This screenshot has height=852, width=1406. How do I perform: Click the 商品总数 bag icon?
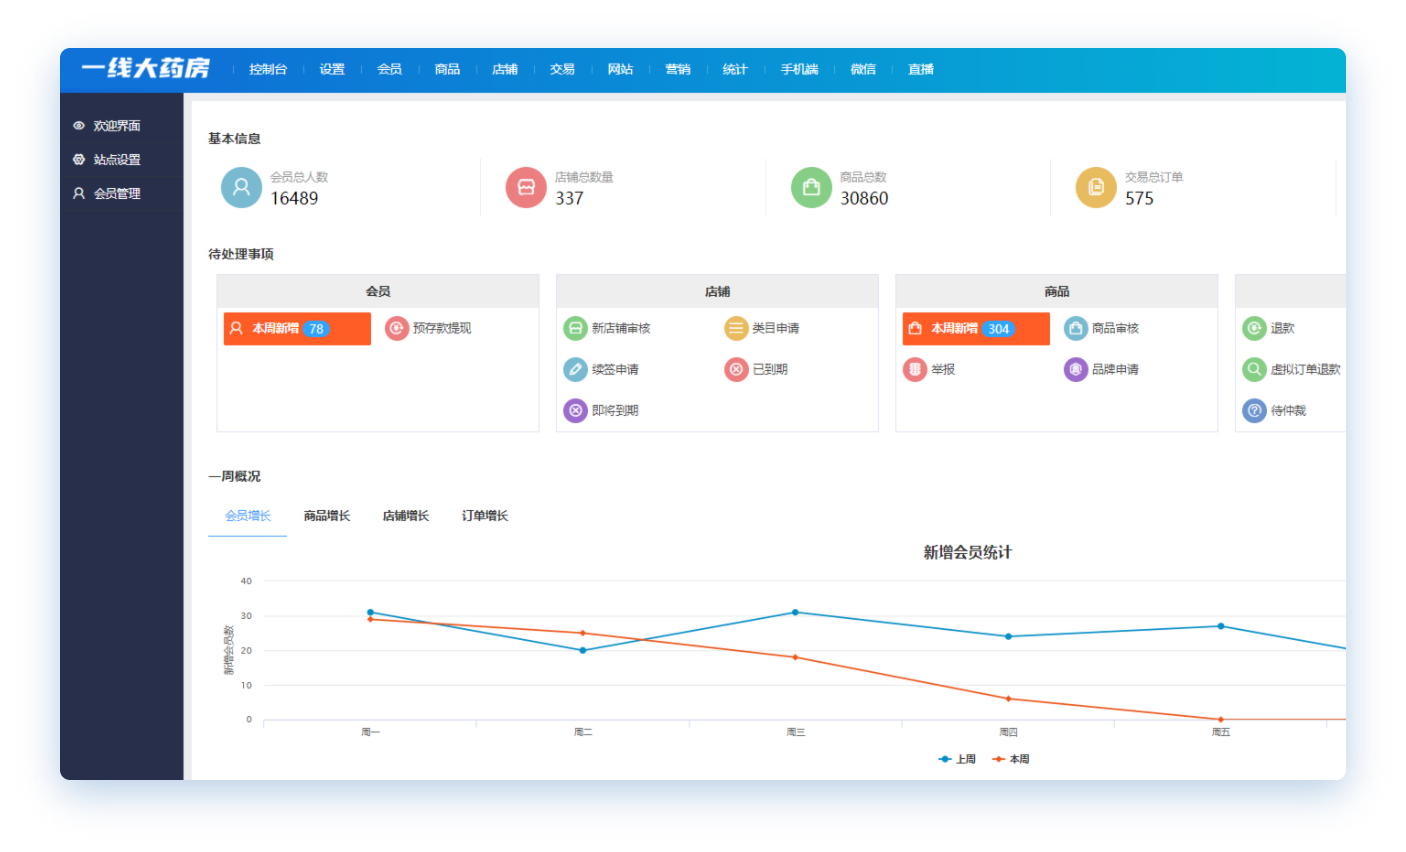811,187
